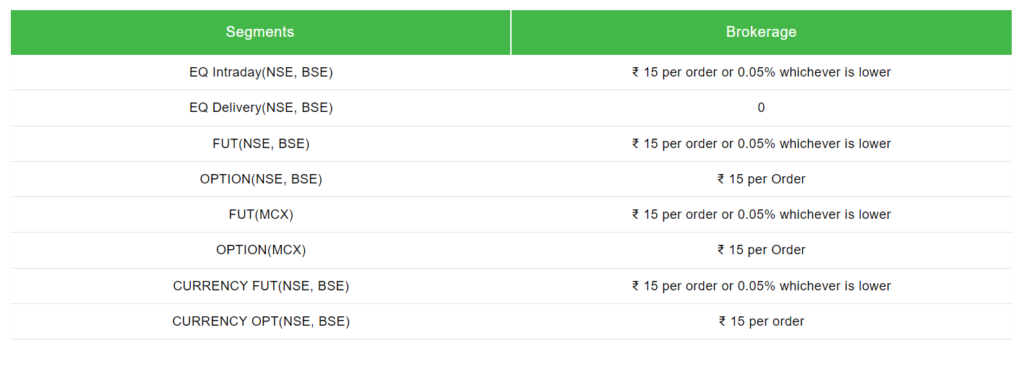1024x390 pixels.
Task: Select the FUT(NSE, BSE) brokerage value
Action: [x=761, y=144]
